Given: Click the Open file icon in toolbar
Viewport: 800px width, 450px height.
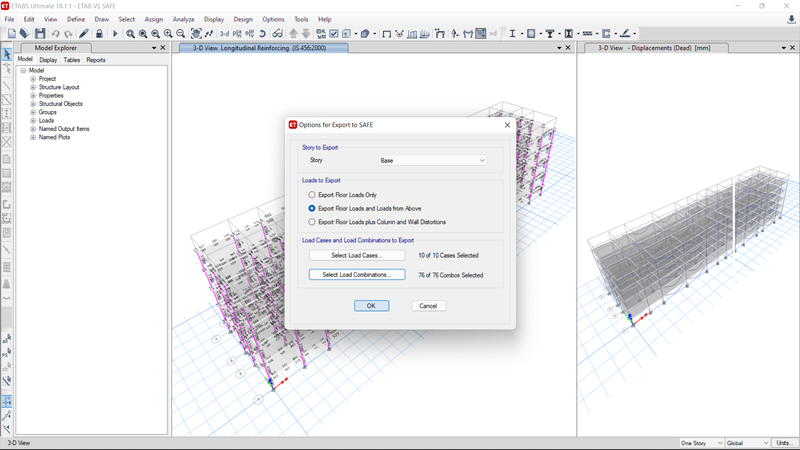Looking at the screenshot, I should (24, 34).
